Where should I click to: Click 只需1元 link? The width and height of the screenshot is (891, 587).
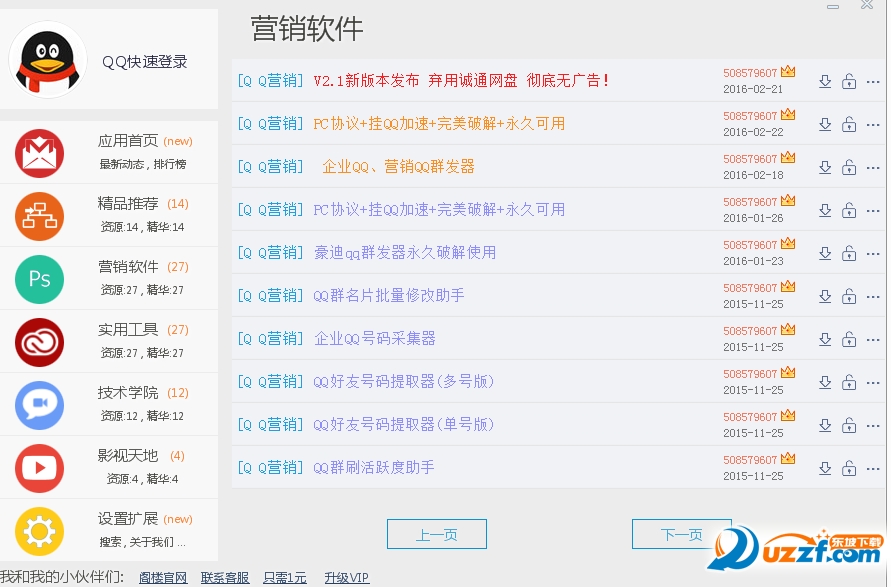coord(285,578)
